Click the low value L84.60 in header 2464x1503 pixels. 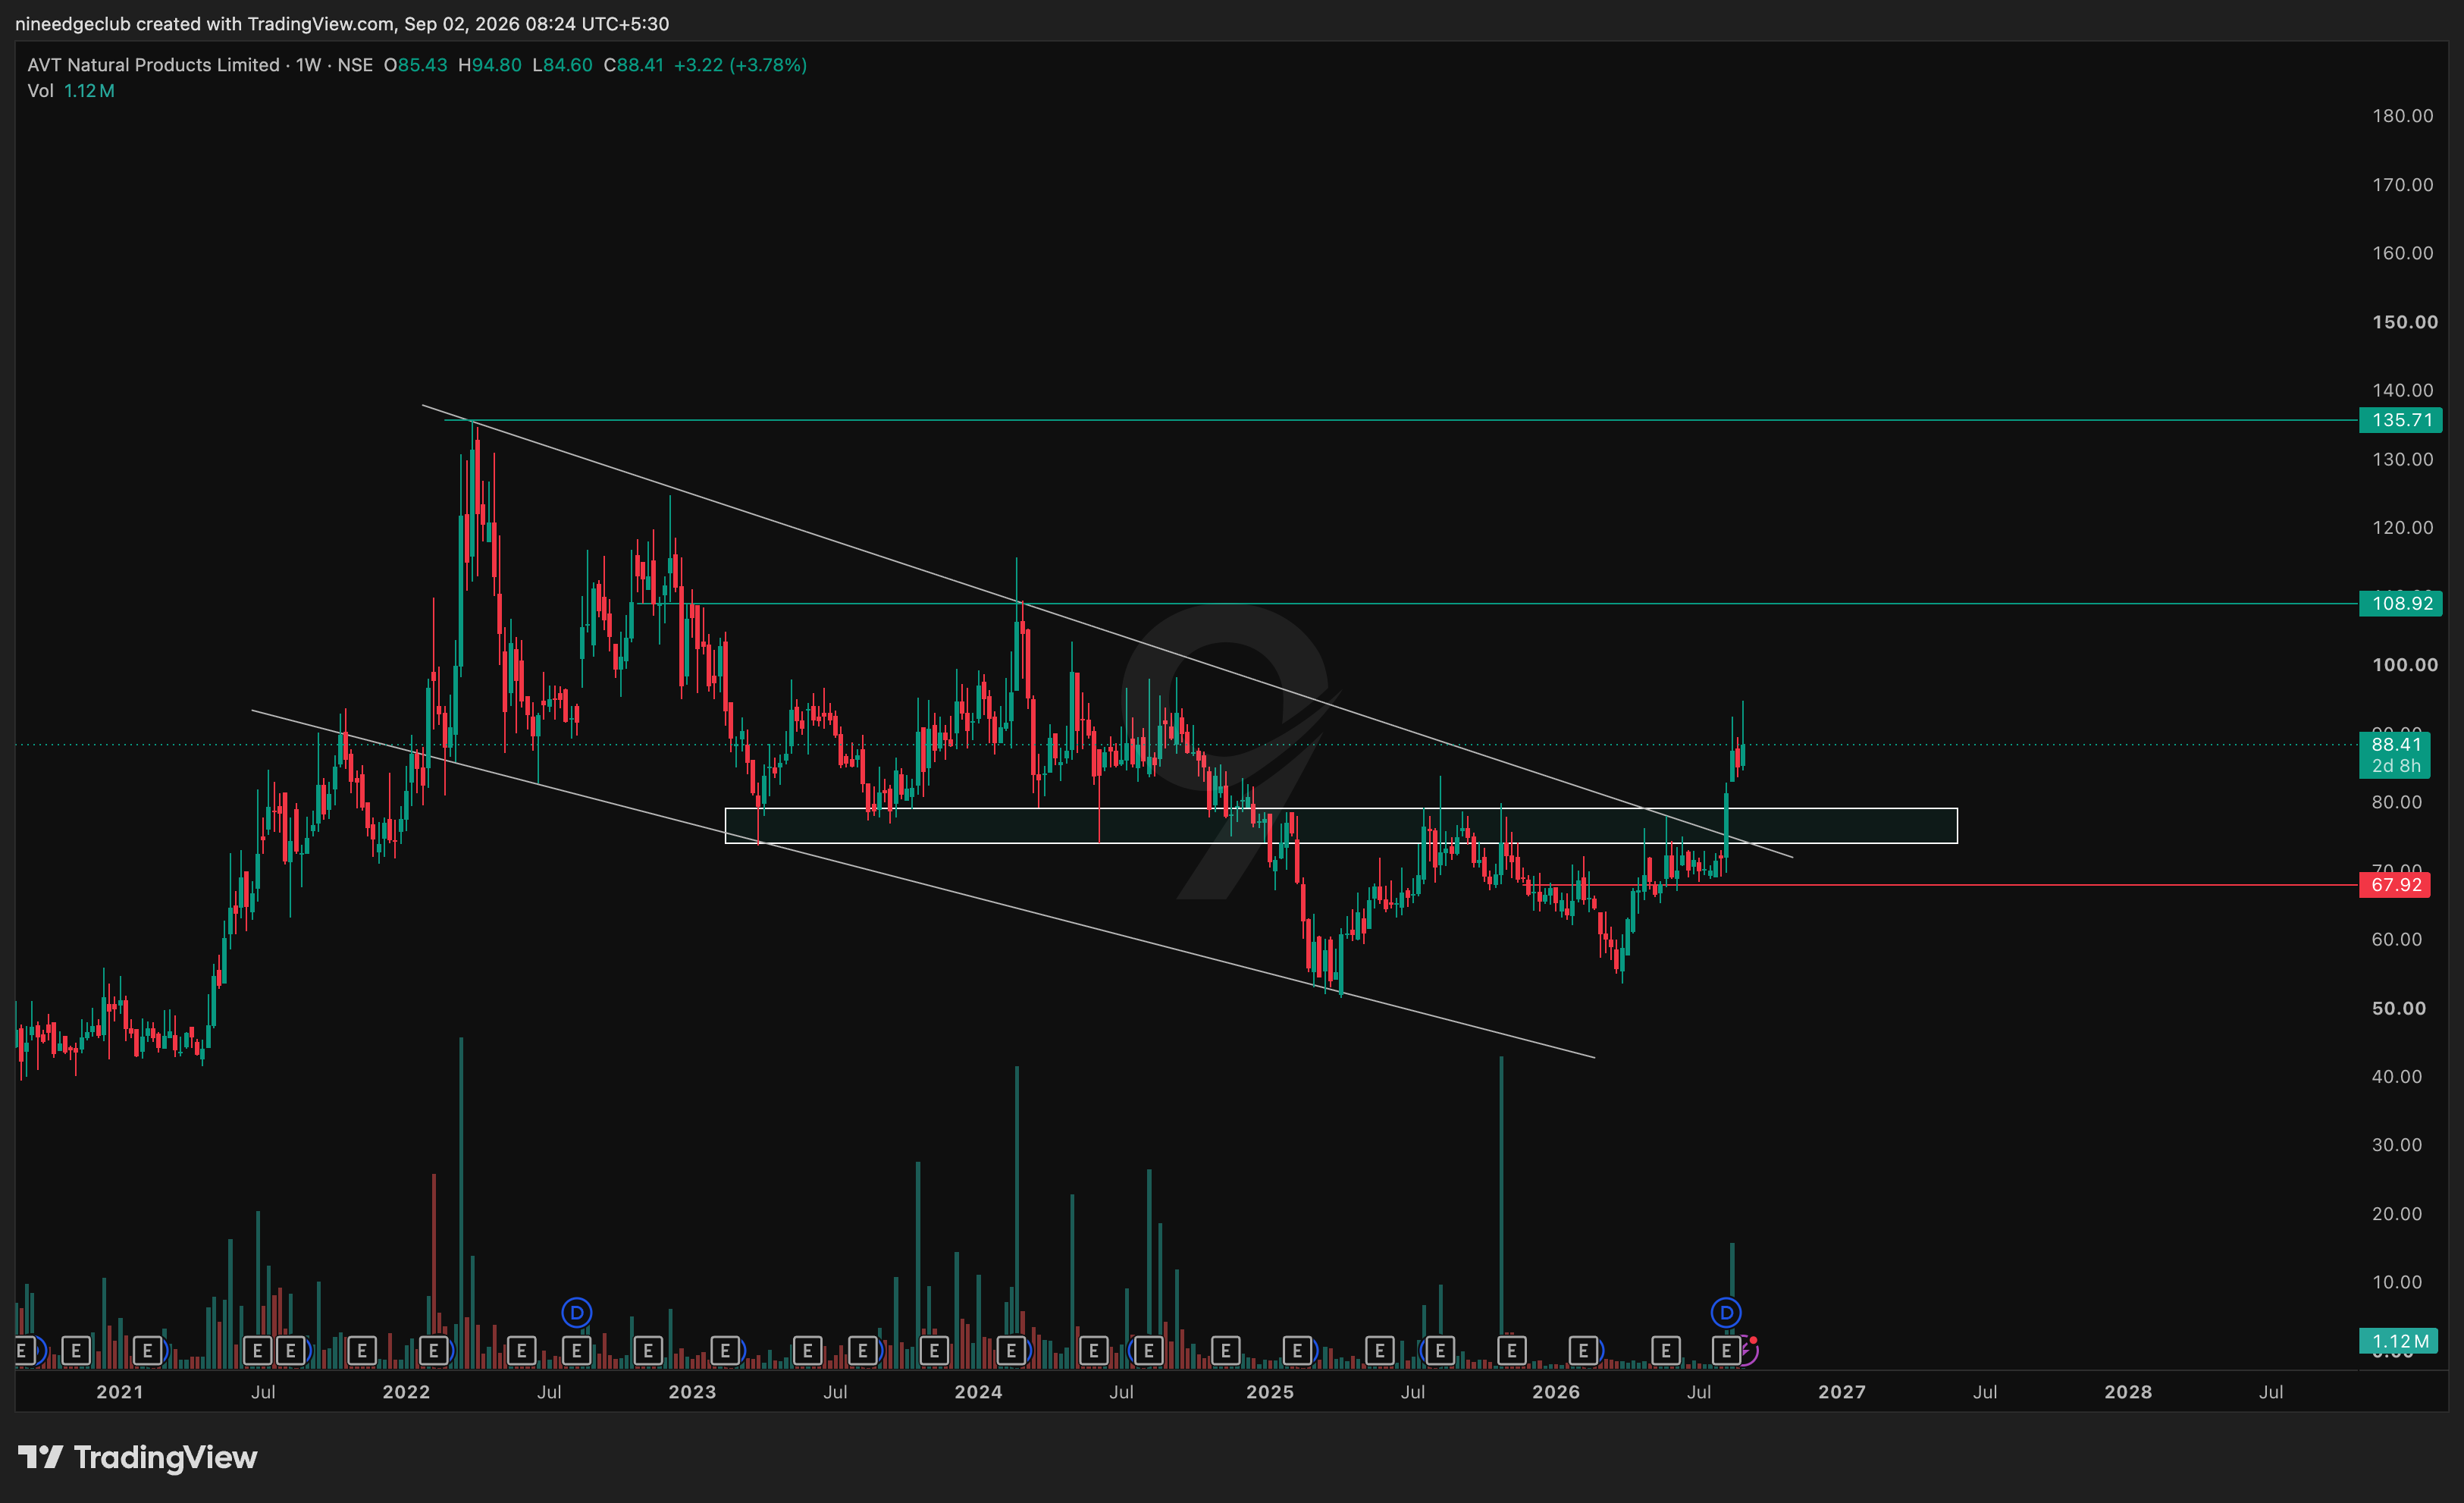[x=562, y=65]
